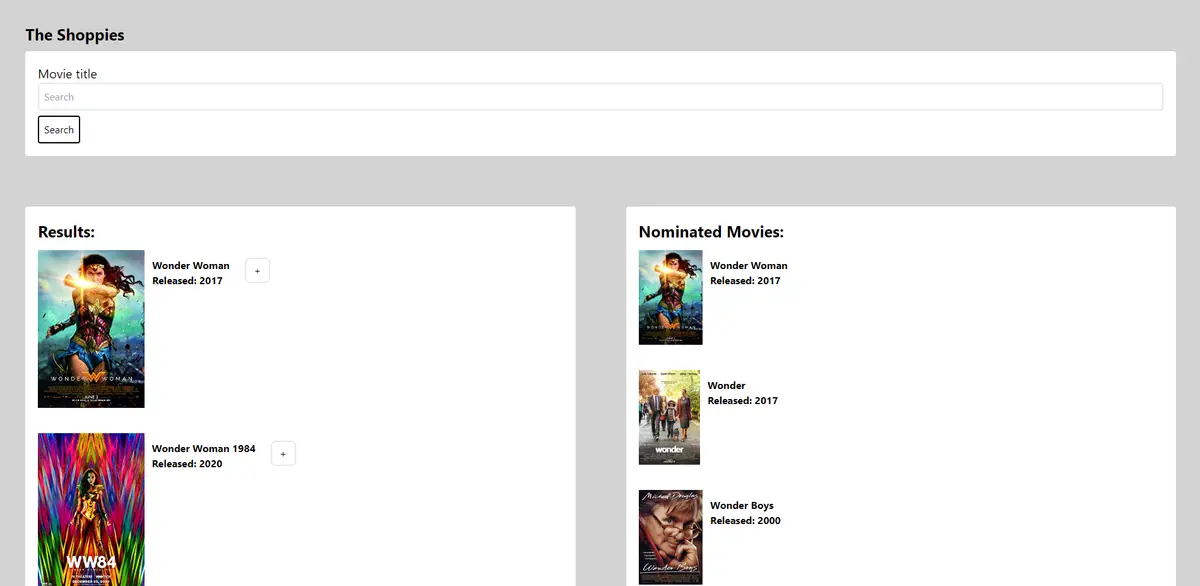The width and height of the screenshot is (1200, 586).
Task: Click the Search button
Action: pyautogui.click(x=59, y=130)
